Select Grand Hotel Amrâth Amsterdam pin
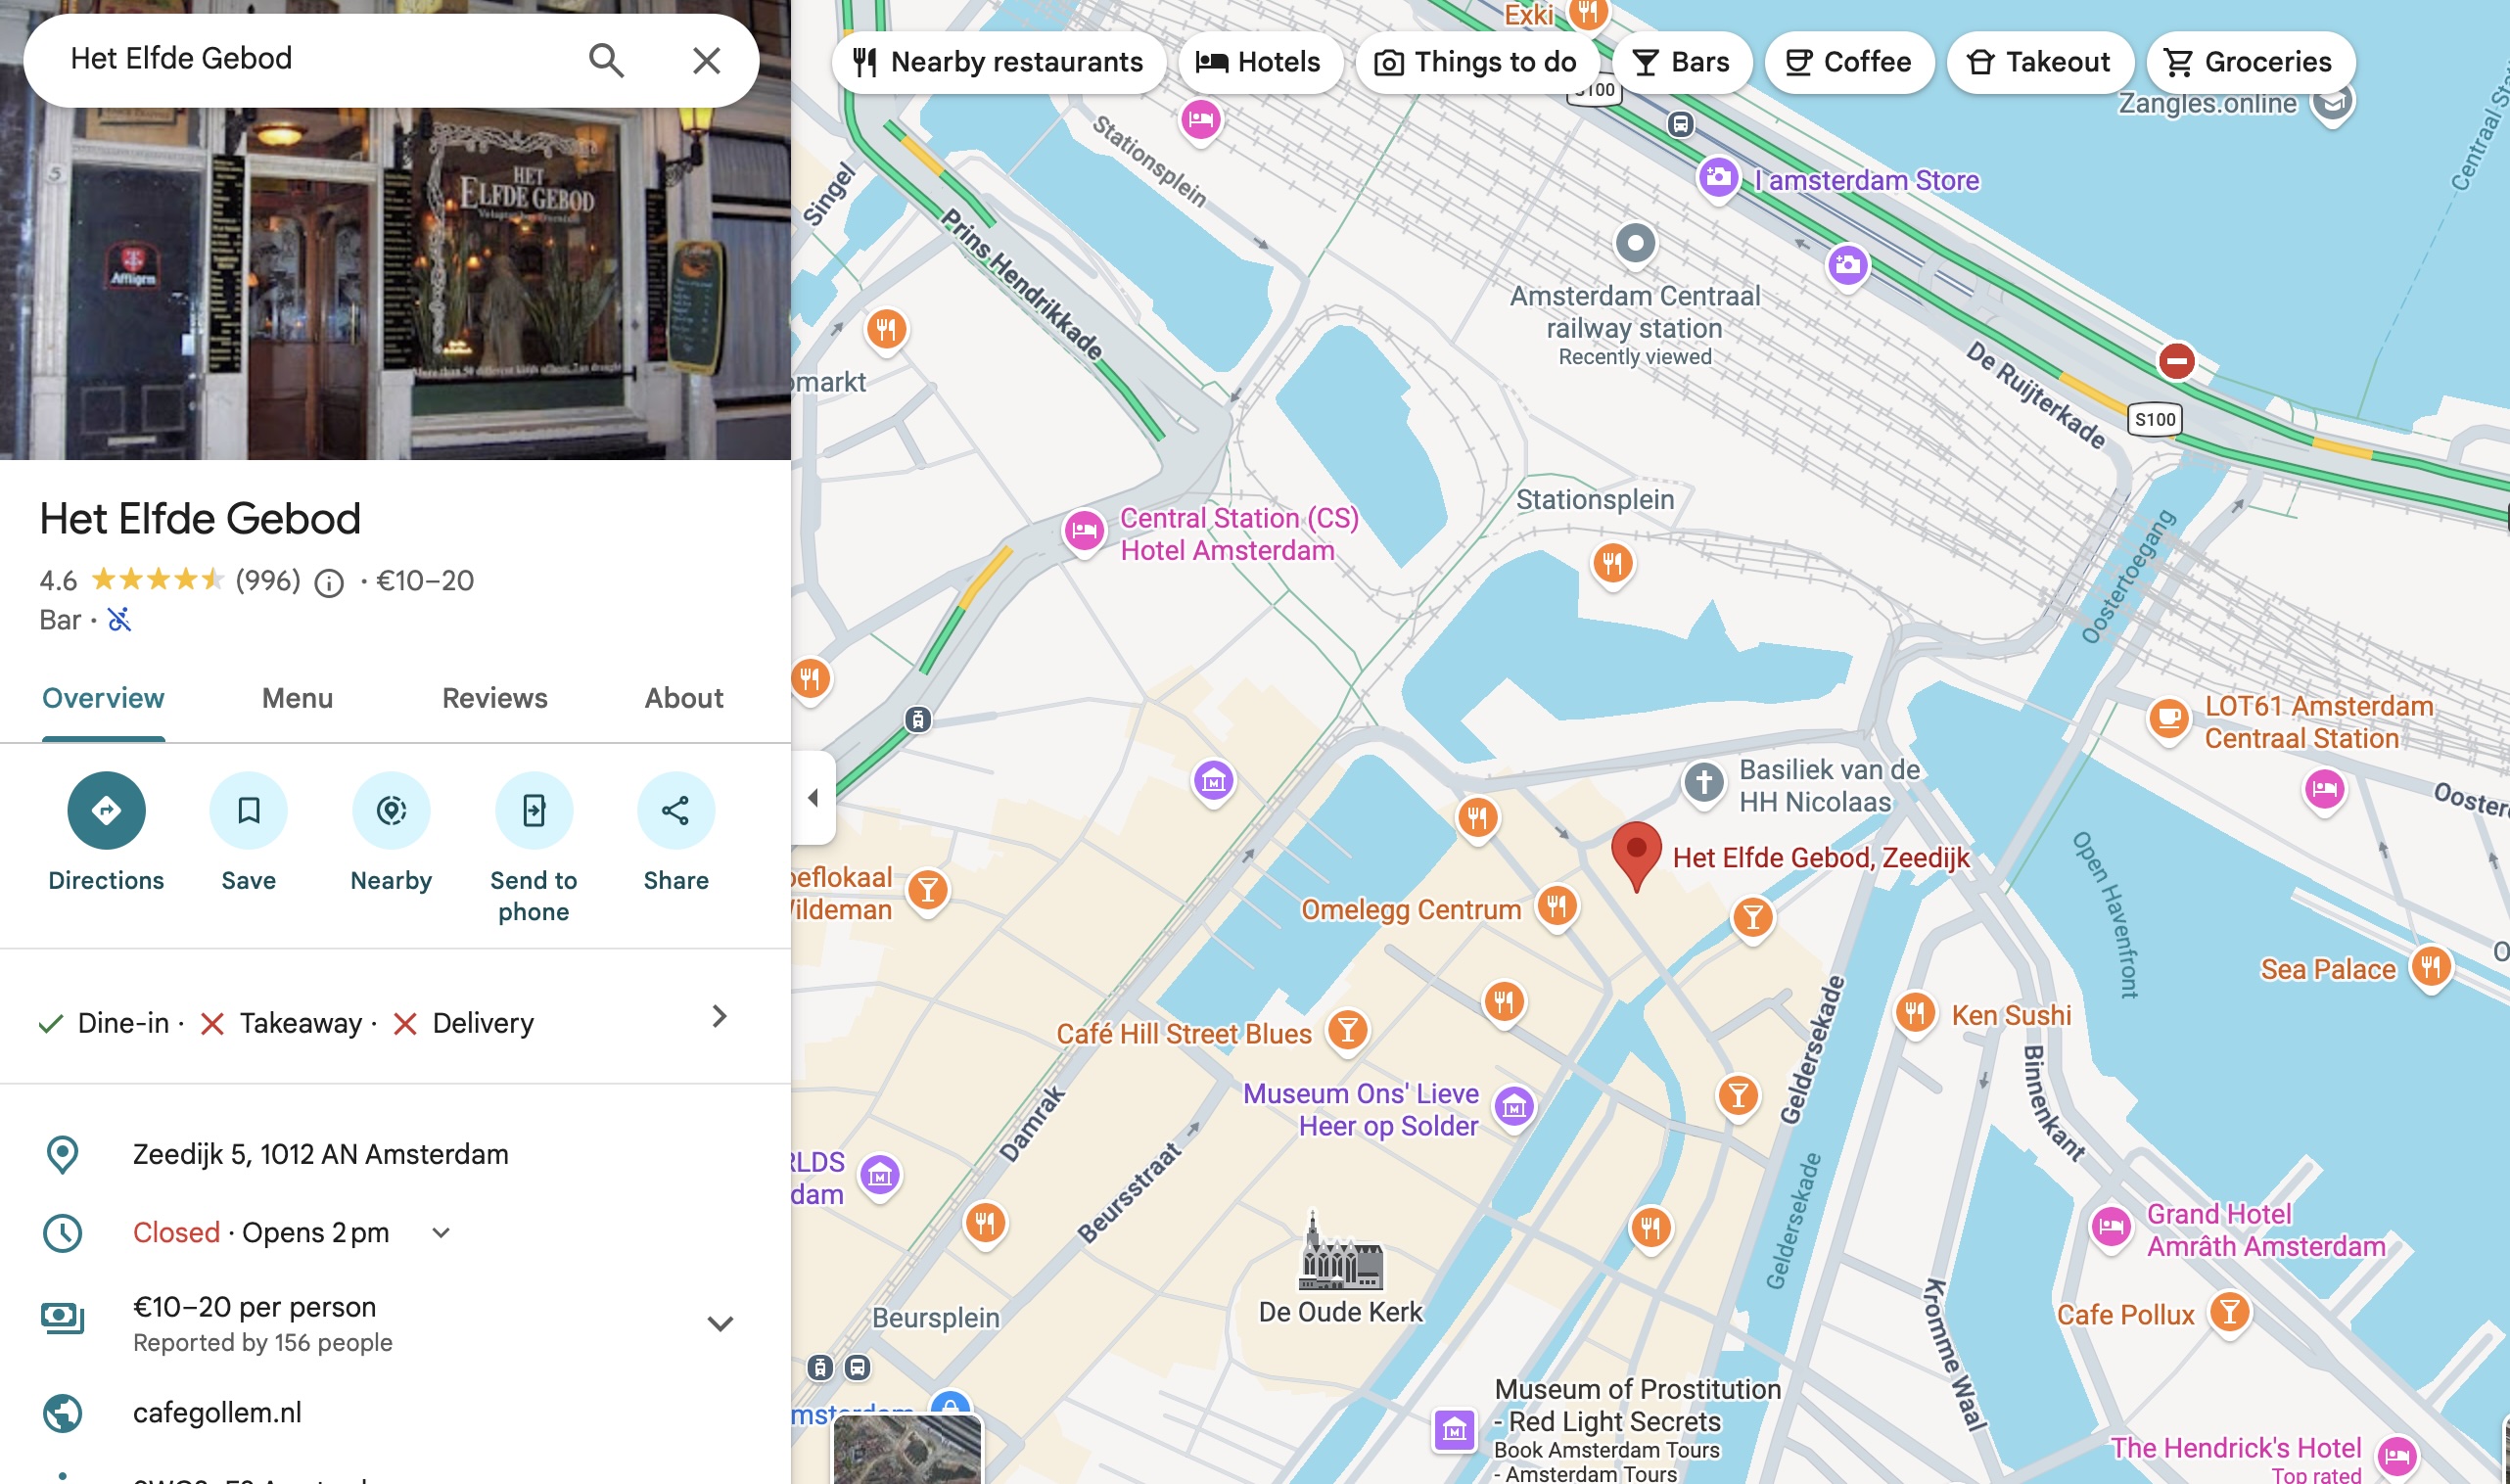 click(x=2111, y=1226)
